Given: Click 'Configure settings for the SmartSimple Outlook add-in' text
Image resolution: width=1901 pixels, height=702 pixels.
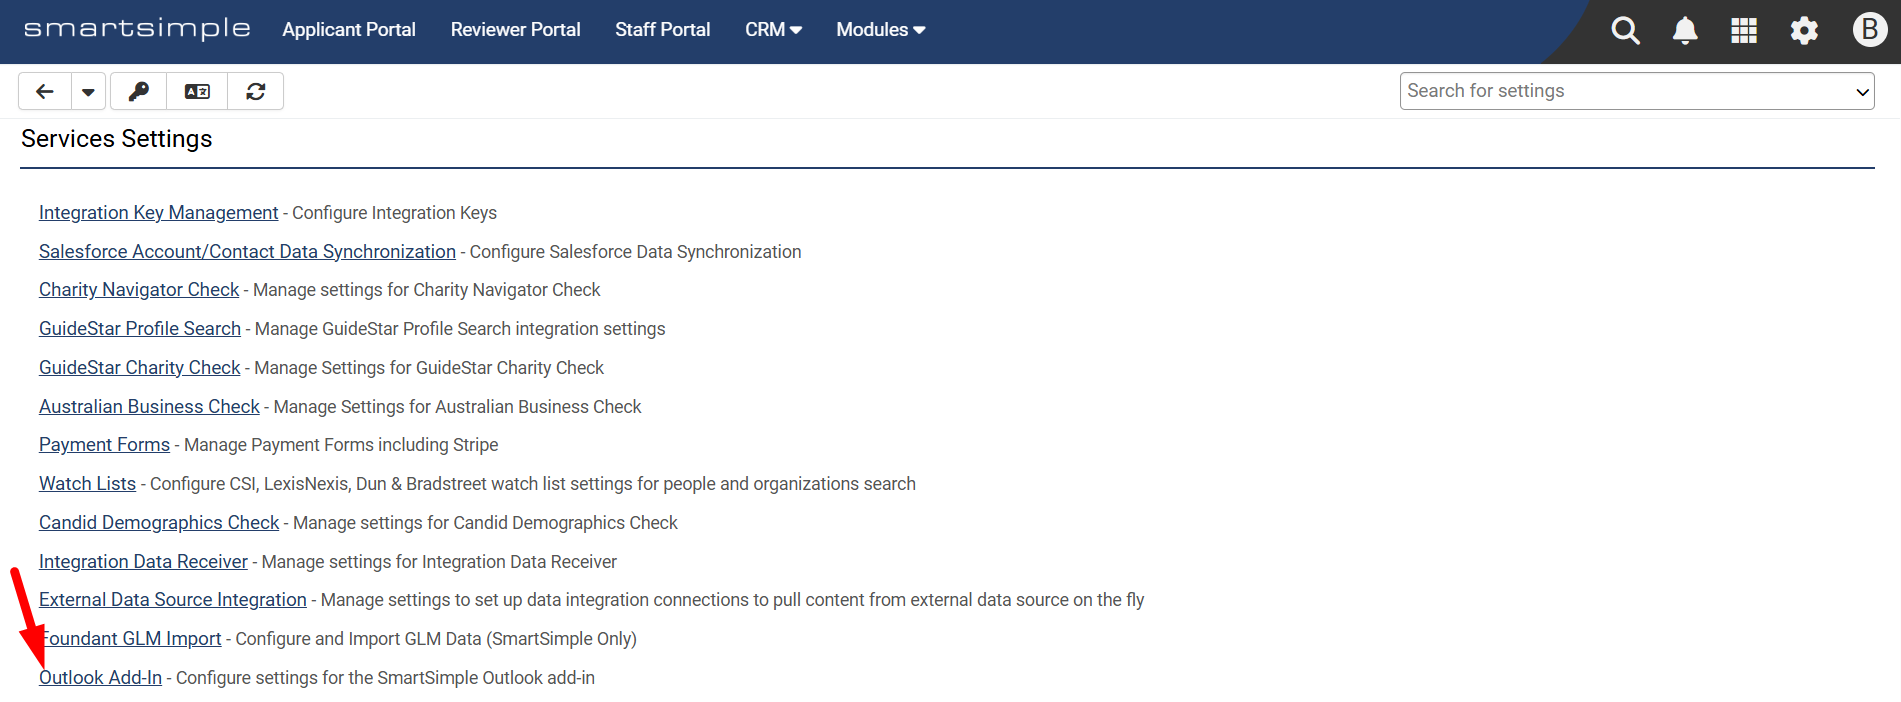Looking at the screenshot, I should pos(385,678).
